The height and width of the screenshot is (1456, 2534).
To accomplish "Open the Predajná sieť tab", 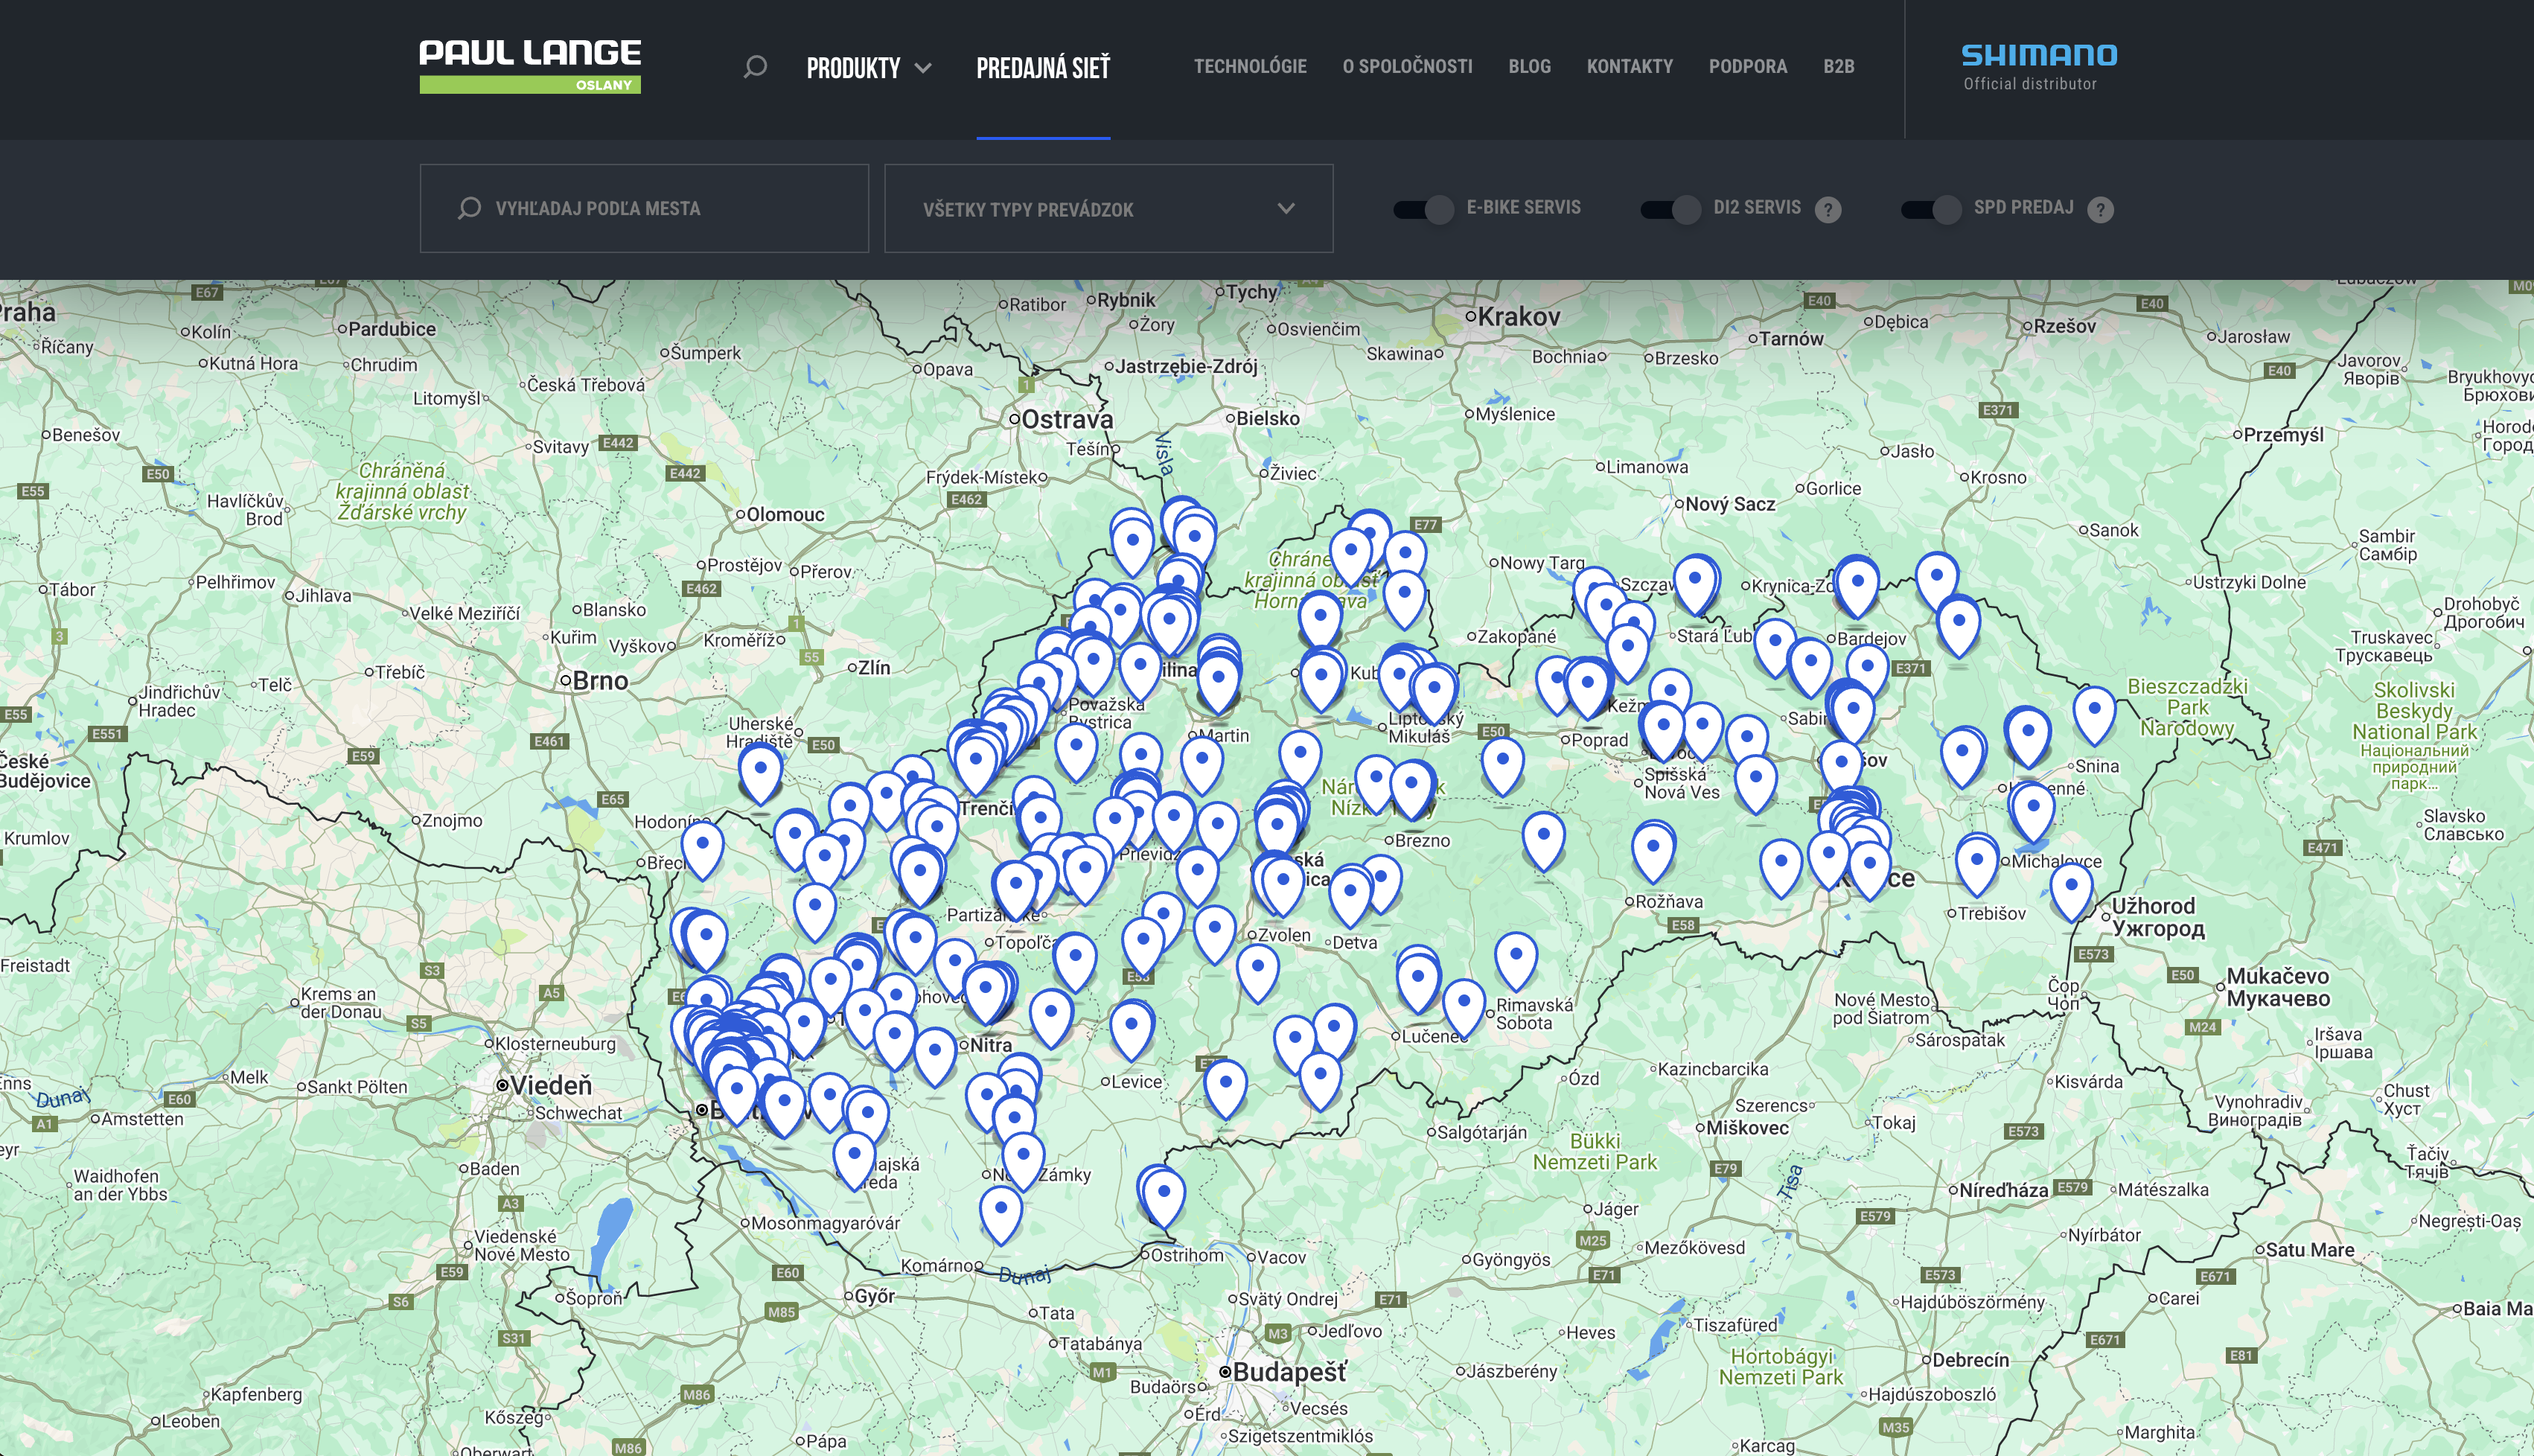I will (x=1043, y=68).
